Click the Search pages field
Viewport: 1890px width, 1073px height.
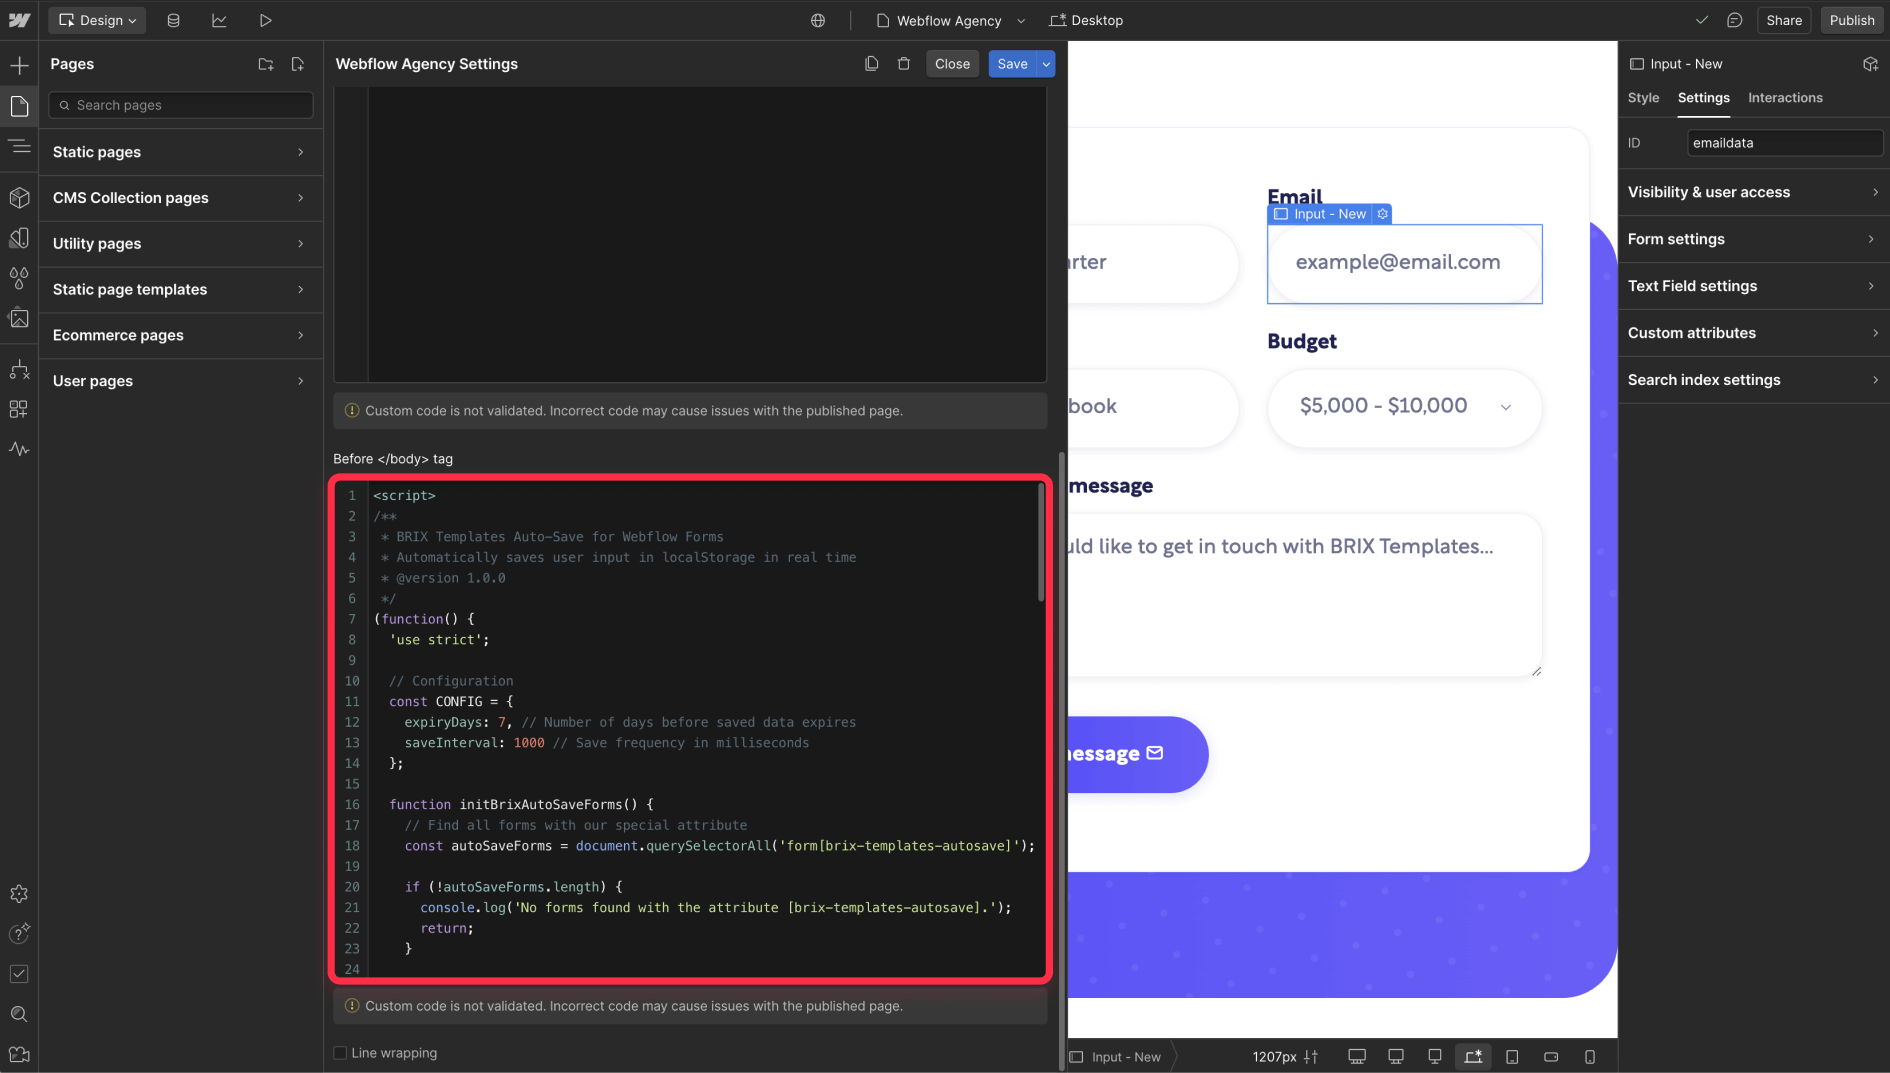[181, 105]
